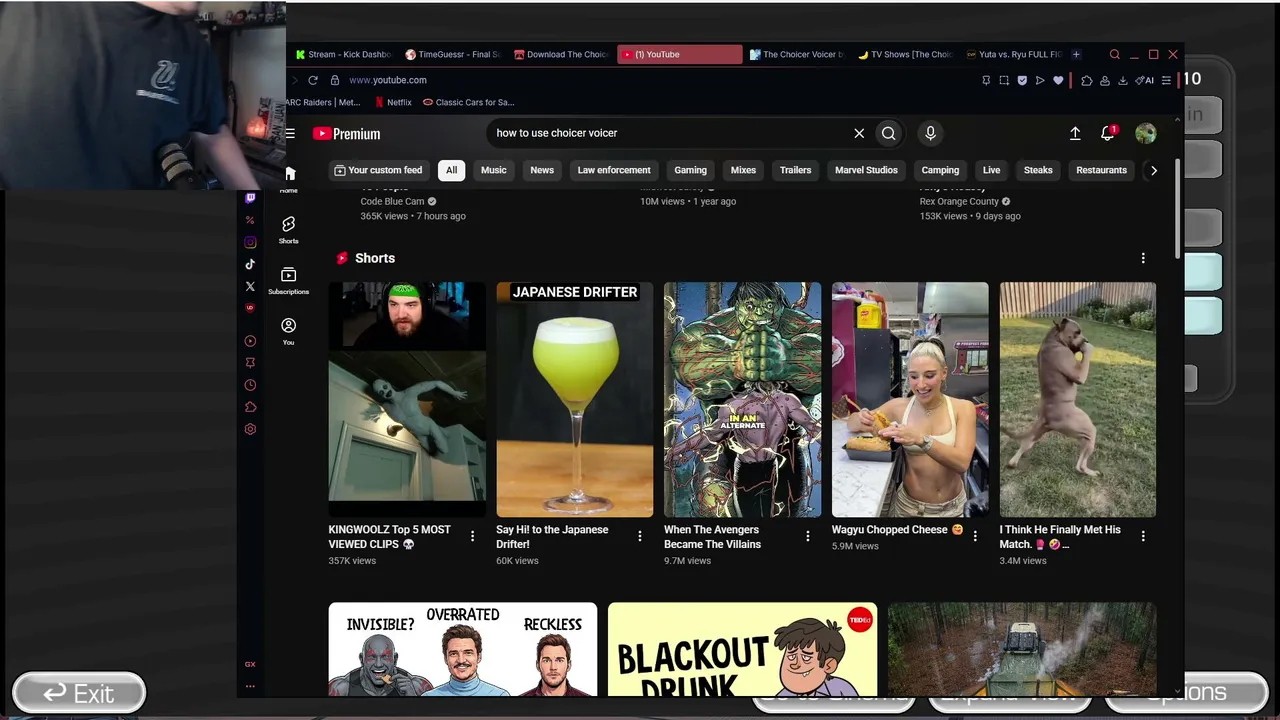Select the Music filter chip
Image resolution: width=1280 pixels, height=720 pixels.
494,170
